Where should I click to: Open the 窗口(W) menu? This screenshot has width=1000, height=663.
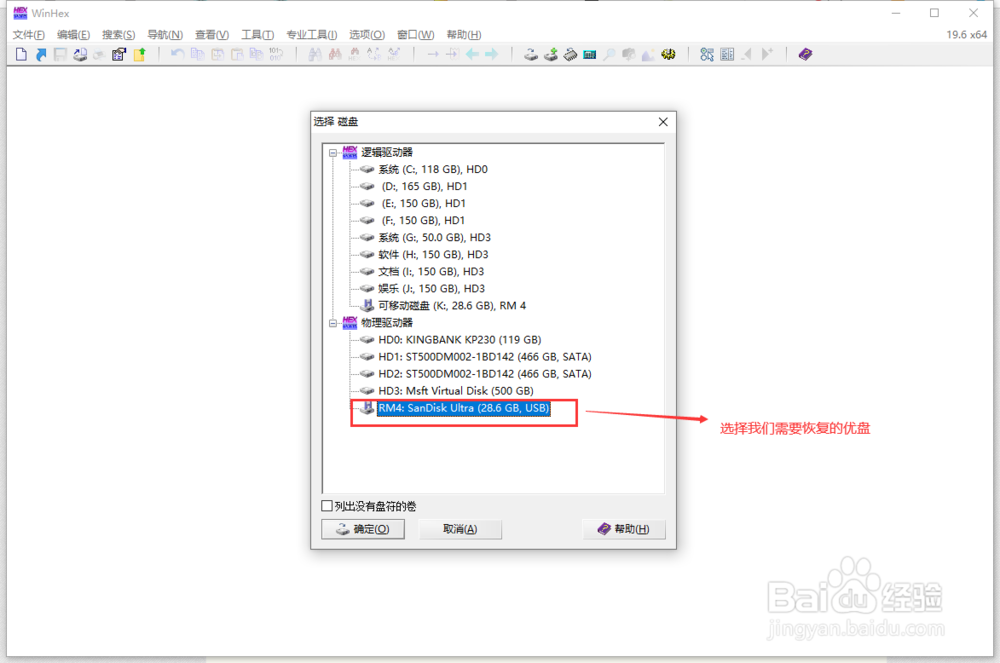416,34
